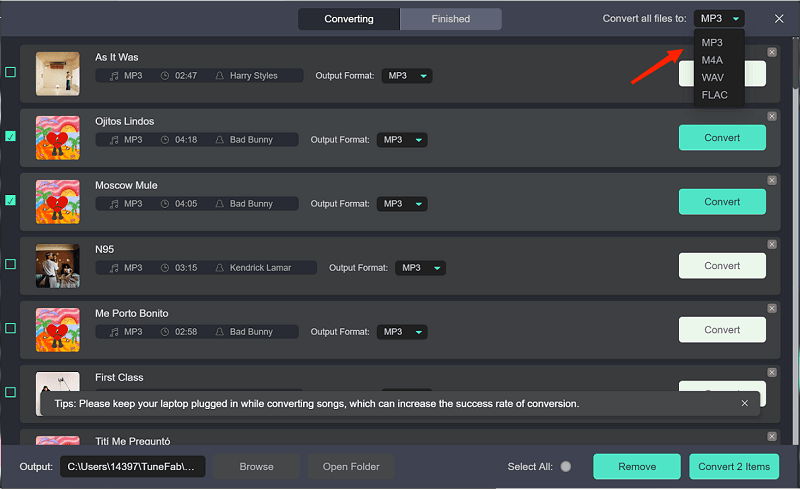Choose FLAC from the format list
The width and height of the screenshot is (800, 489).
pyautogui.click(x=714, y=95)
